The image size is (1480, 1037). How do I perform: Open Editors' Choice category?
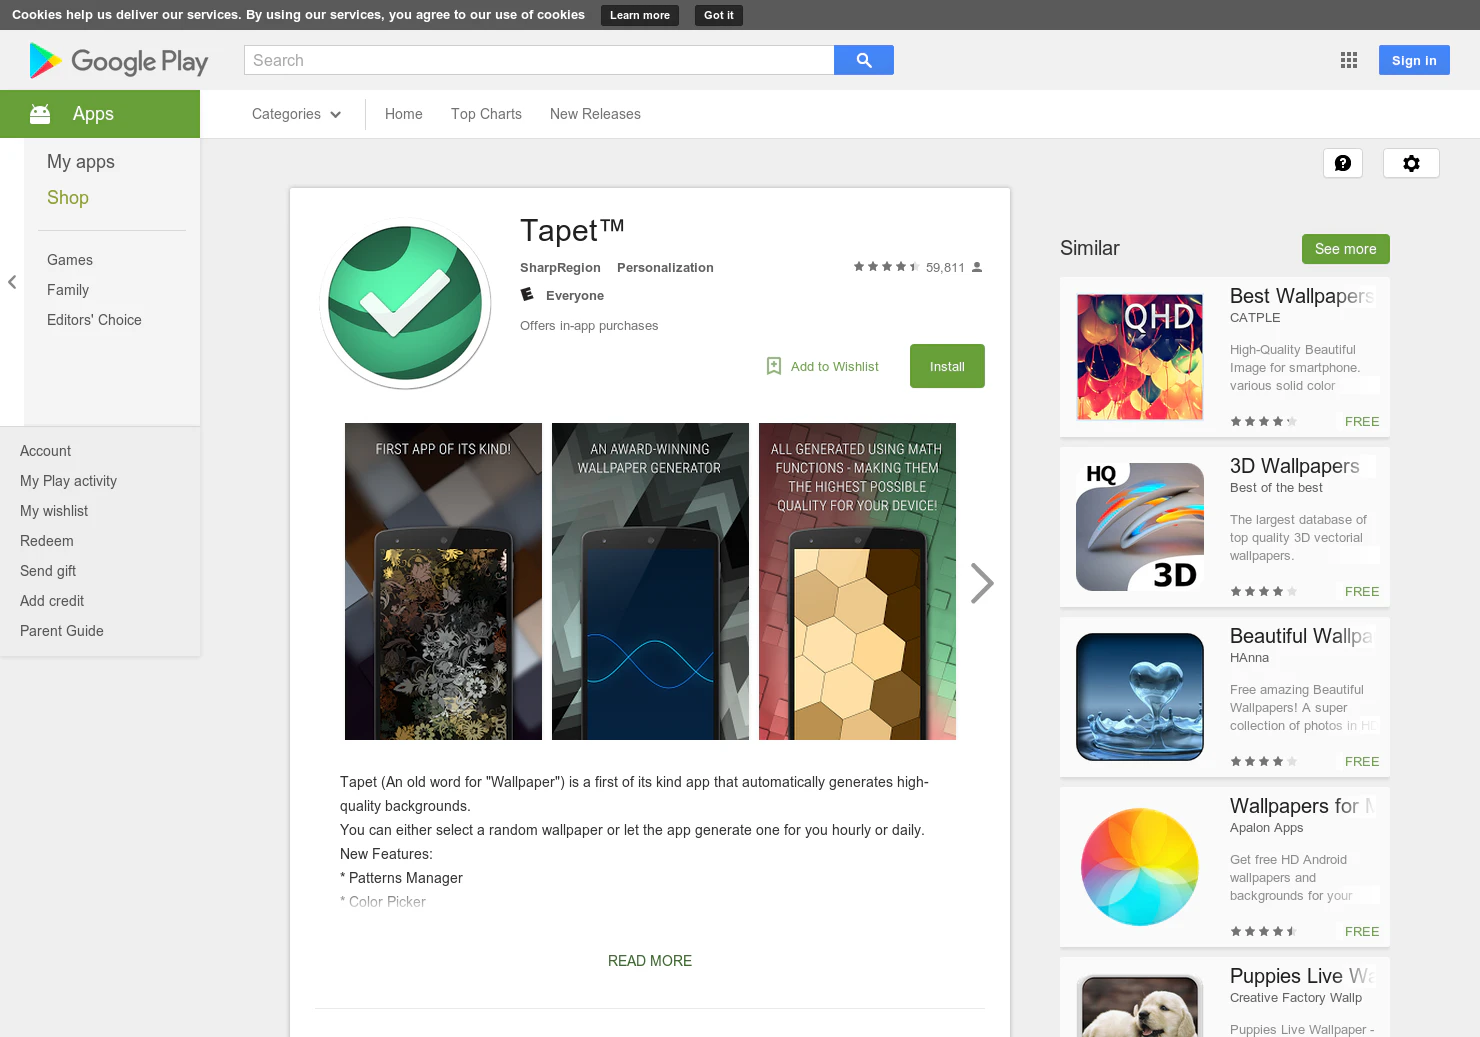(94, 320)
